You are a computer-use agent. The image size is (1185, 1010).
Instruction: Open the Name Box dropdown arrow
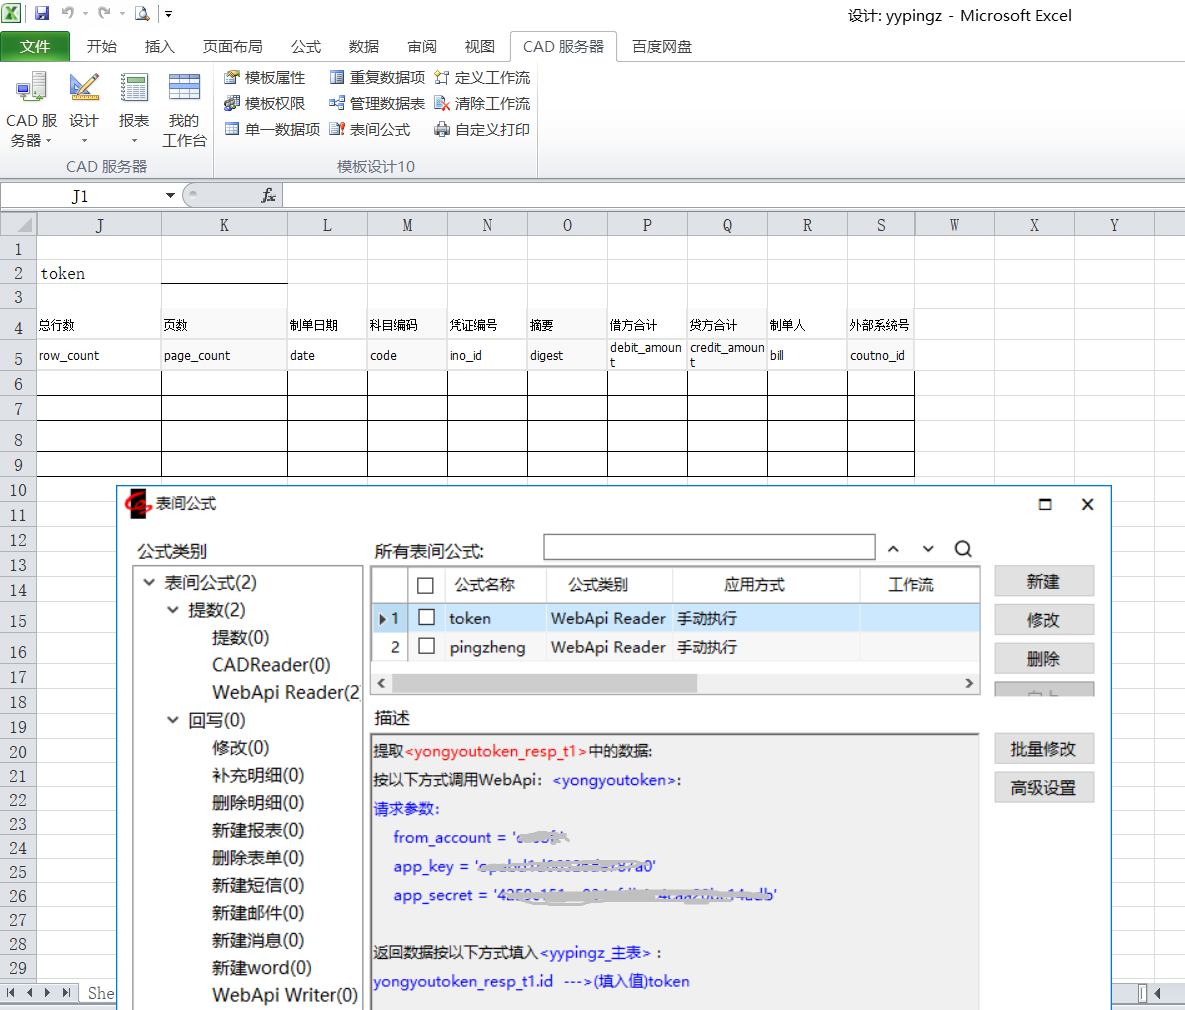[x=171, y=196]
